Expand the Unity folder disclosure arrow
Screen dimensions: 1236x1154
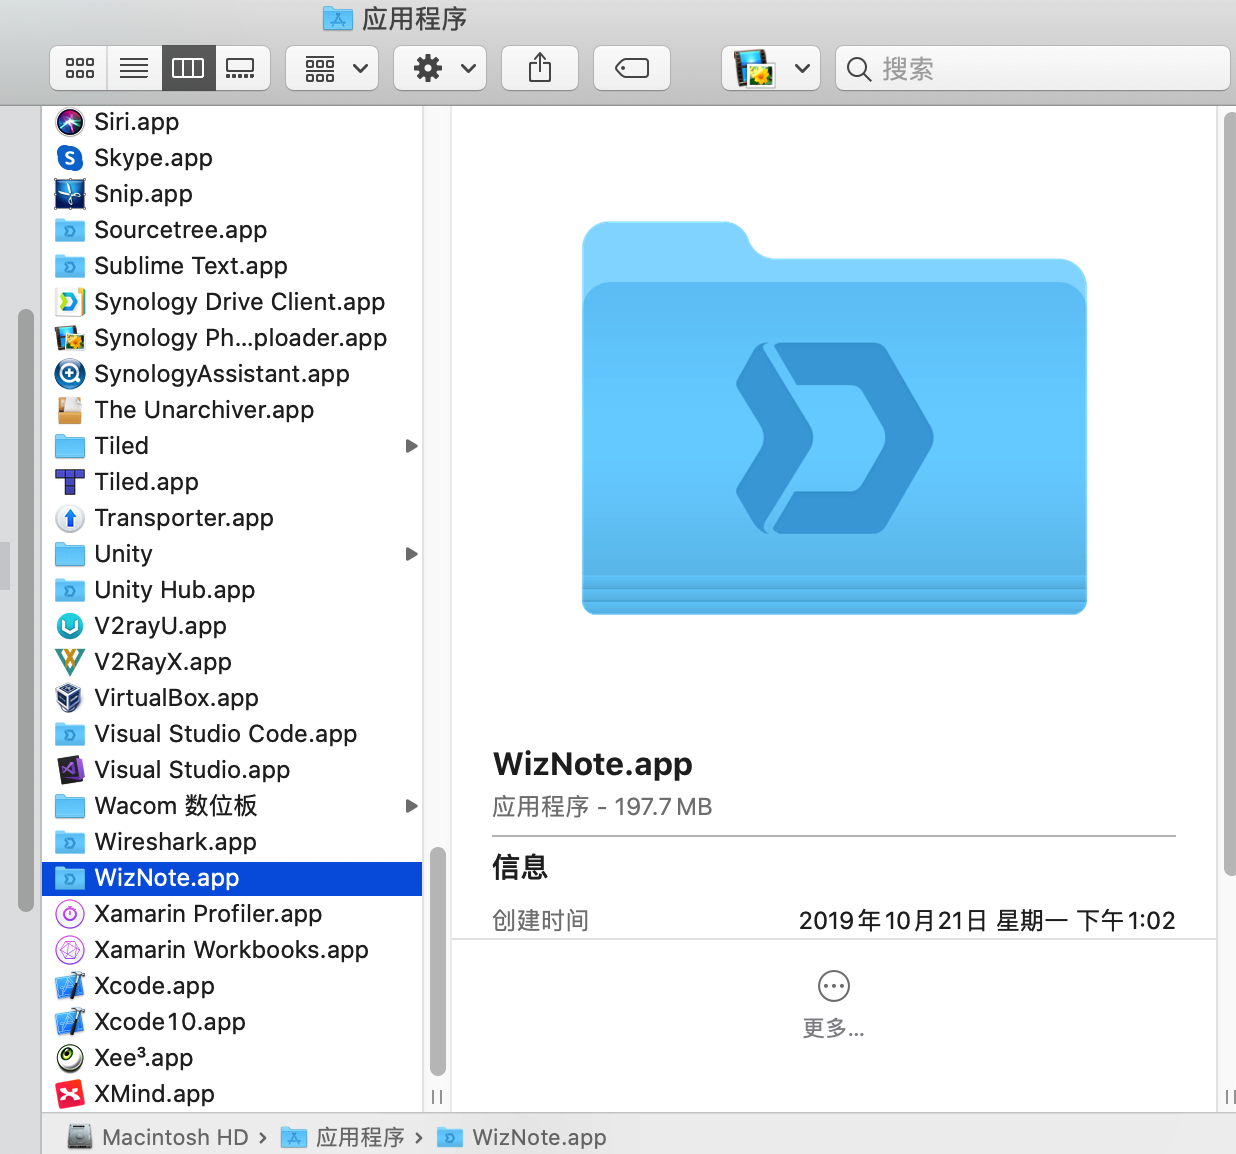[412, 554]
